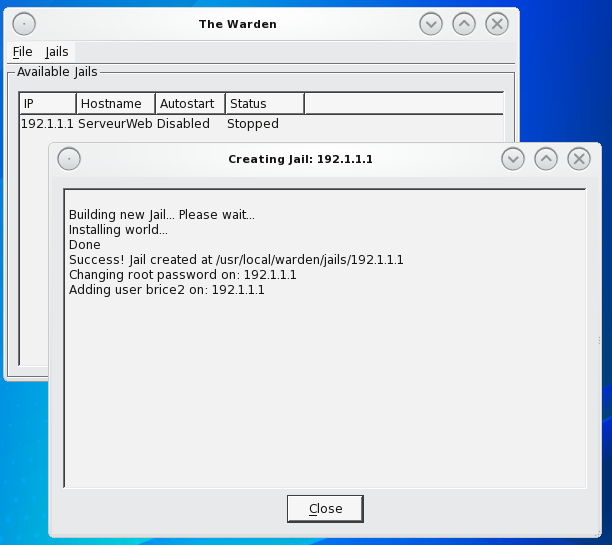Image resolution: width=612 pixels, height=545 pixels.
Task: Select the 192.1.1.1 IP cell in jail list
Action: (47, 124)
